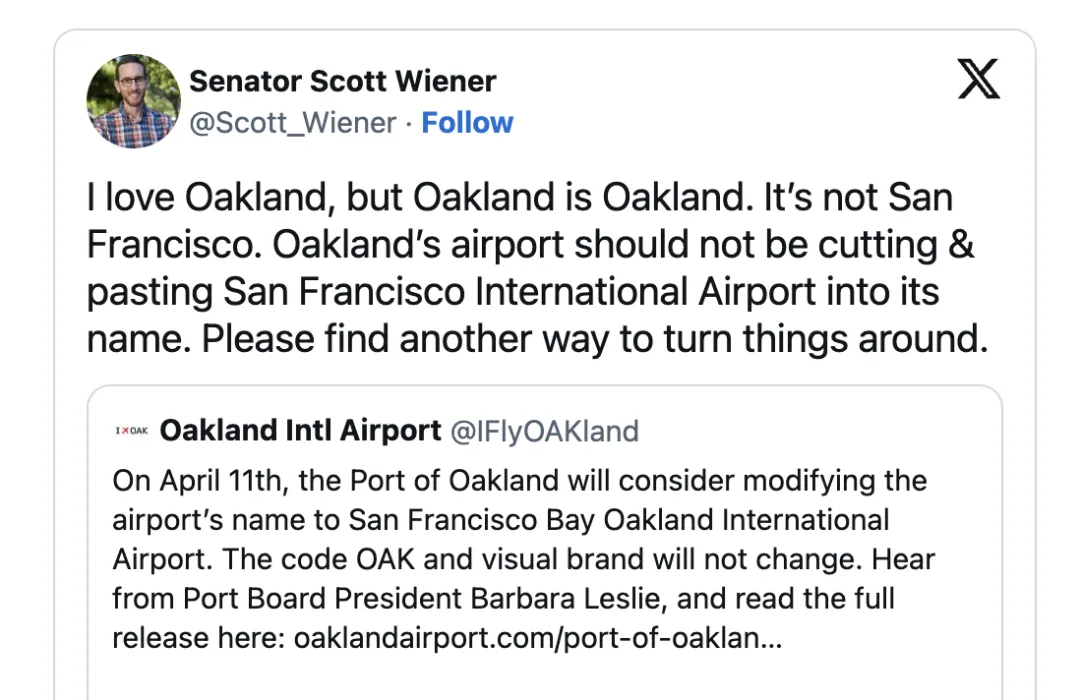The image size is (1080, 700).
Task: Open the Oakland Intl Airport account name
Action: coord(300,431)
